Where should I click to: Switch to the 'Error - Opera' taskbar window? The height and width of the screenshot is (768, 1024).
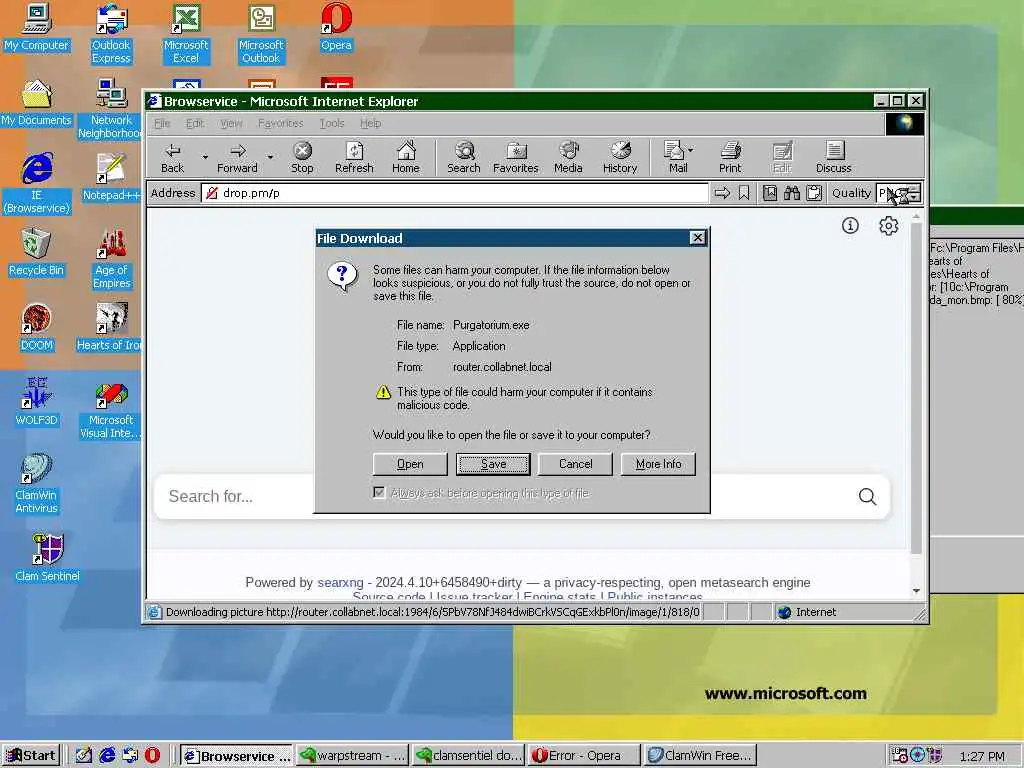(583, 756)
